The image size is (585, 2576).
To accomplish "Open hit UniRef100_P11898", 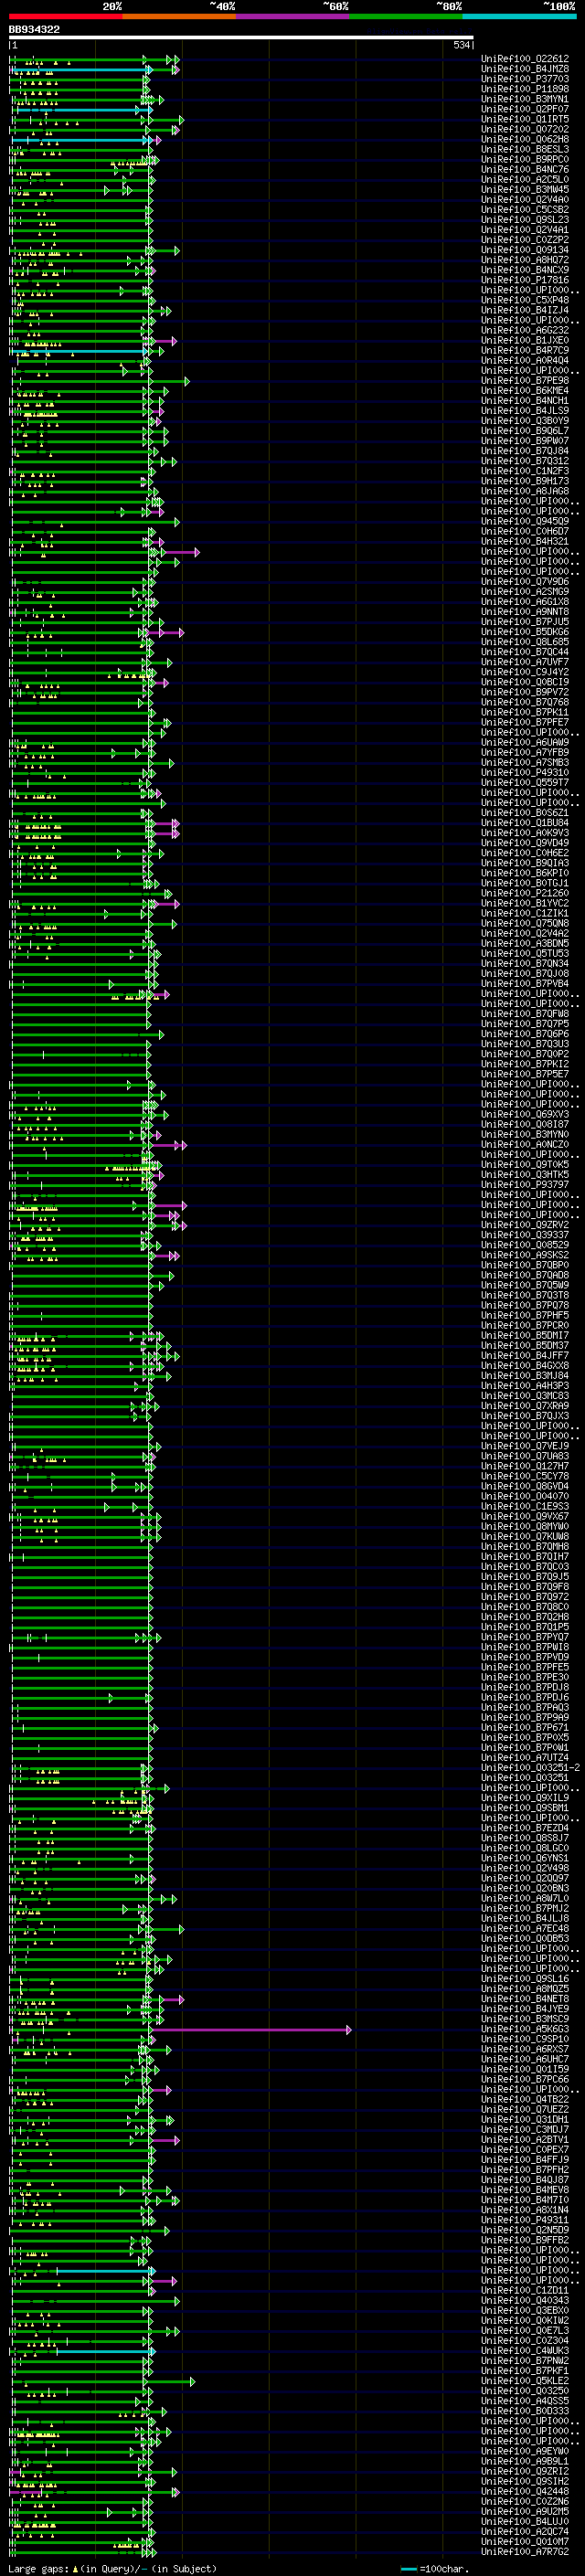I will [x=525, y=89].
